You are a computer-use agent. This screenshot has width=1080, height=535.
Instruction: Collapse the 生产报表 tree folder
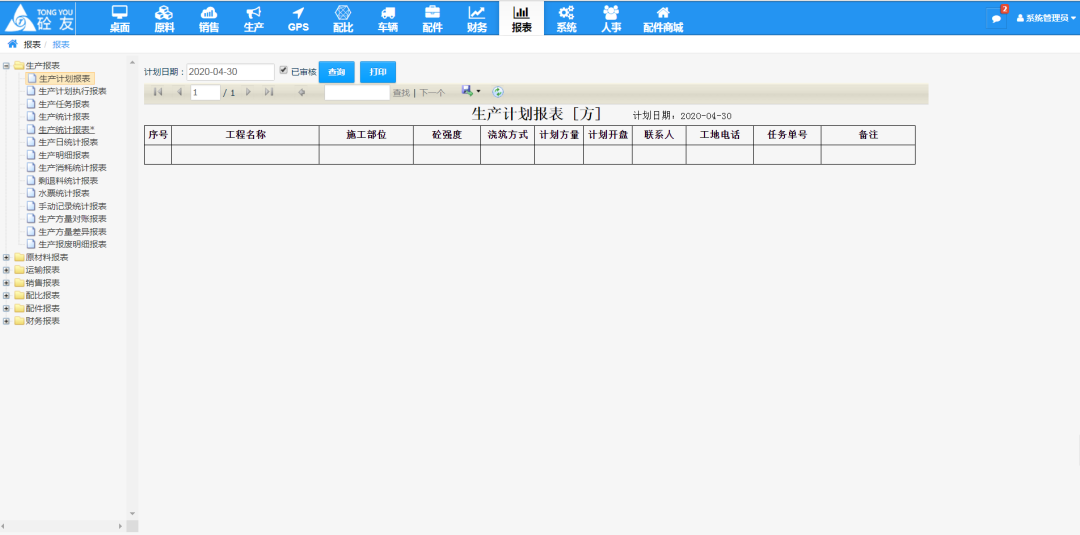[x=7, y=66]
